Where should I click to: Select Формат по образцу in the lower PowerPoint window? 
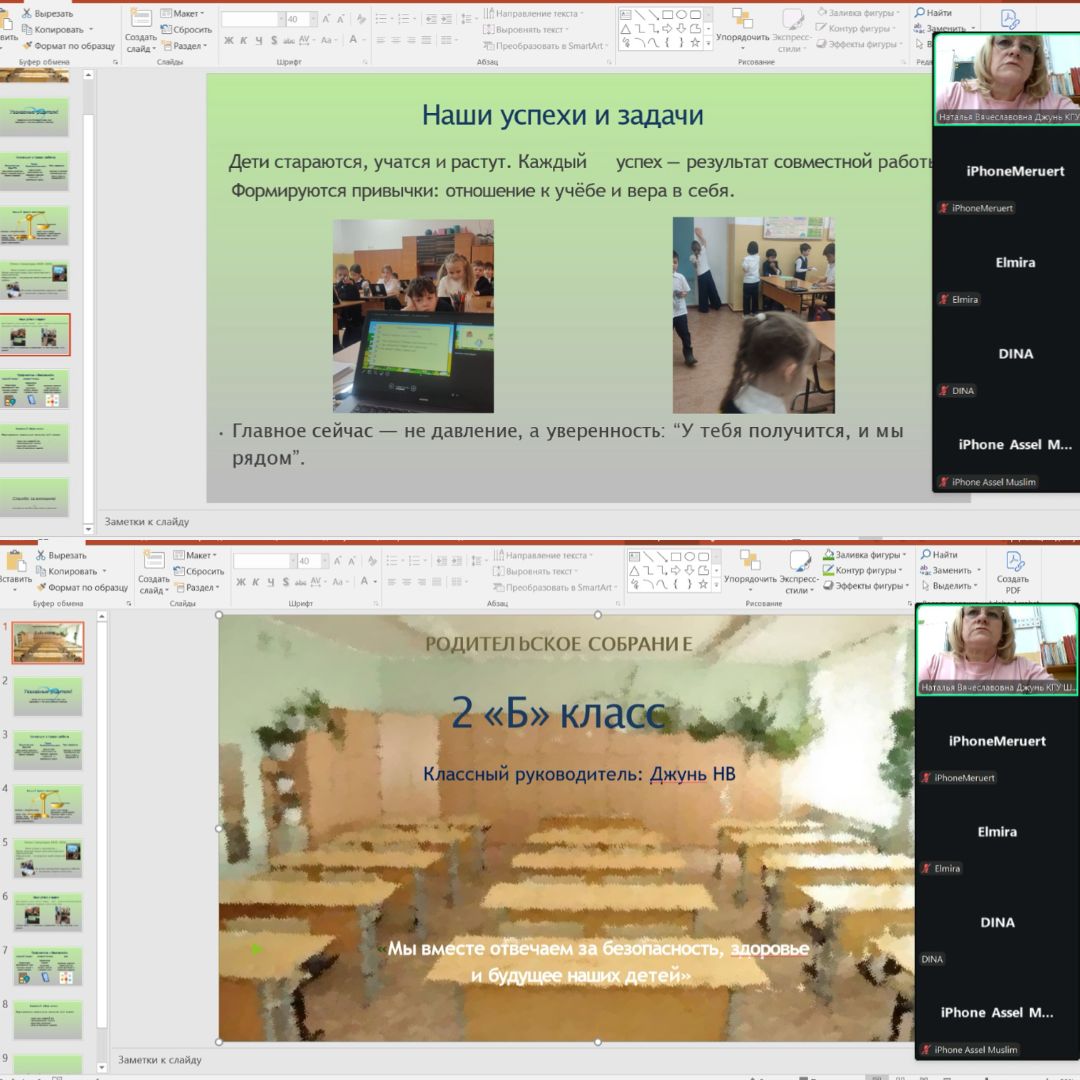pos(87,588)
